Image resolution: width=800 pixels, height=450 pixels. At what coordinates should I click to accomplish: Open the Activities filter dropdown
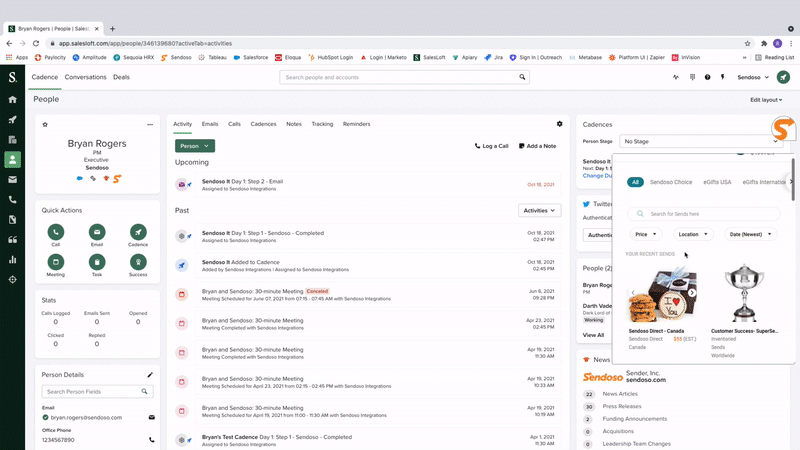[539, 211]
